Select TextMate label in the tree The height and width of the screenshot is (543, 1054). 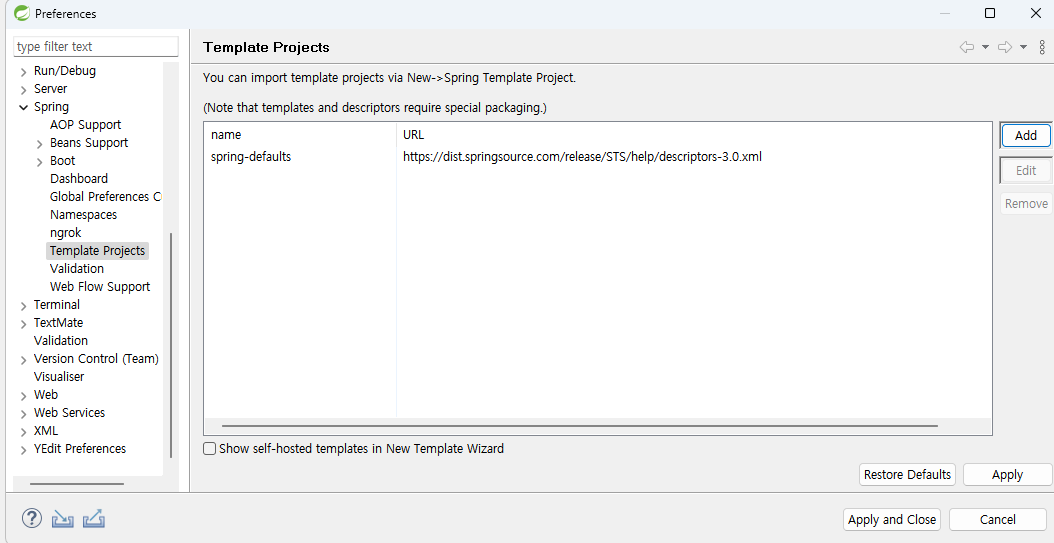pyautogui.click(x=58, y=323)
